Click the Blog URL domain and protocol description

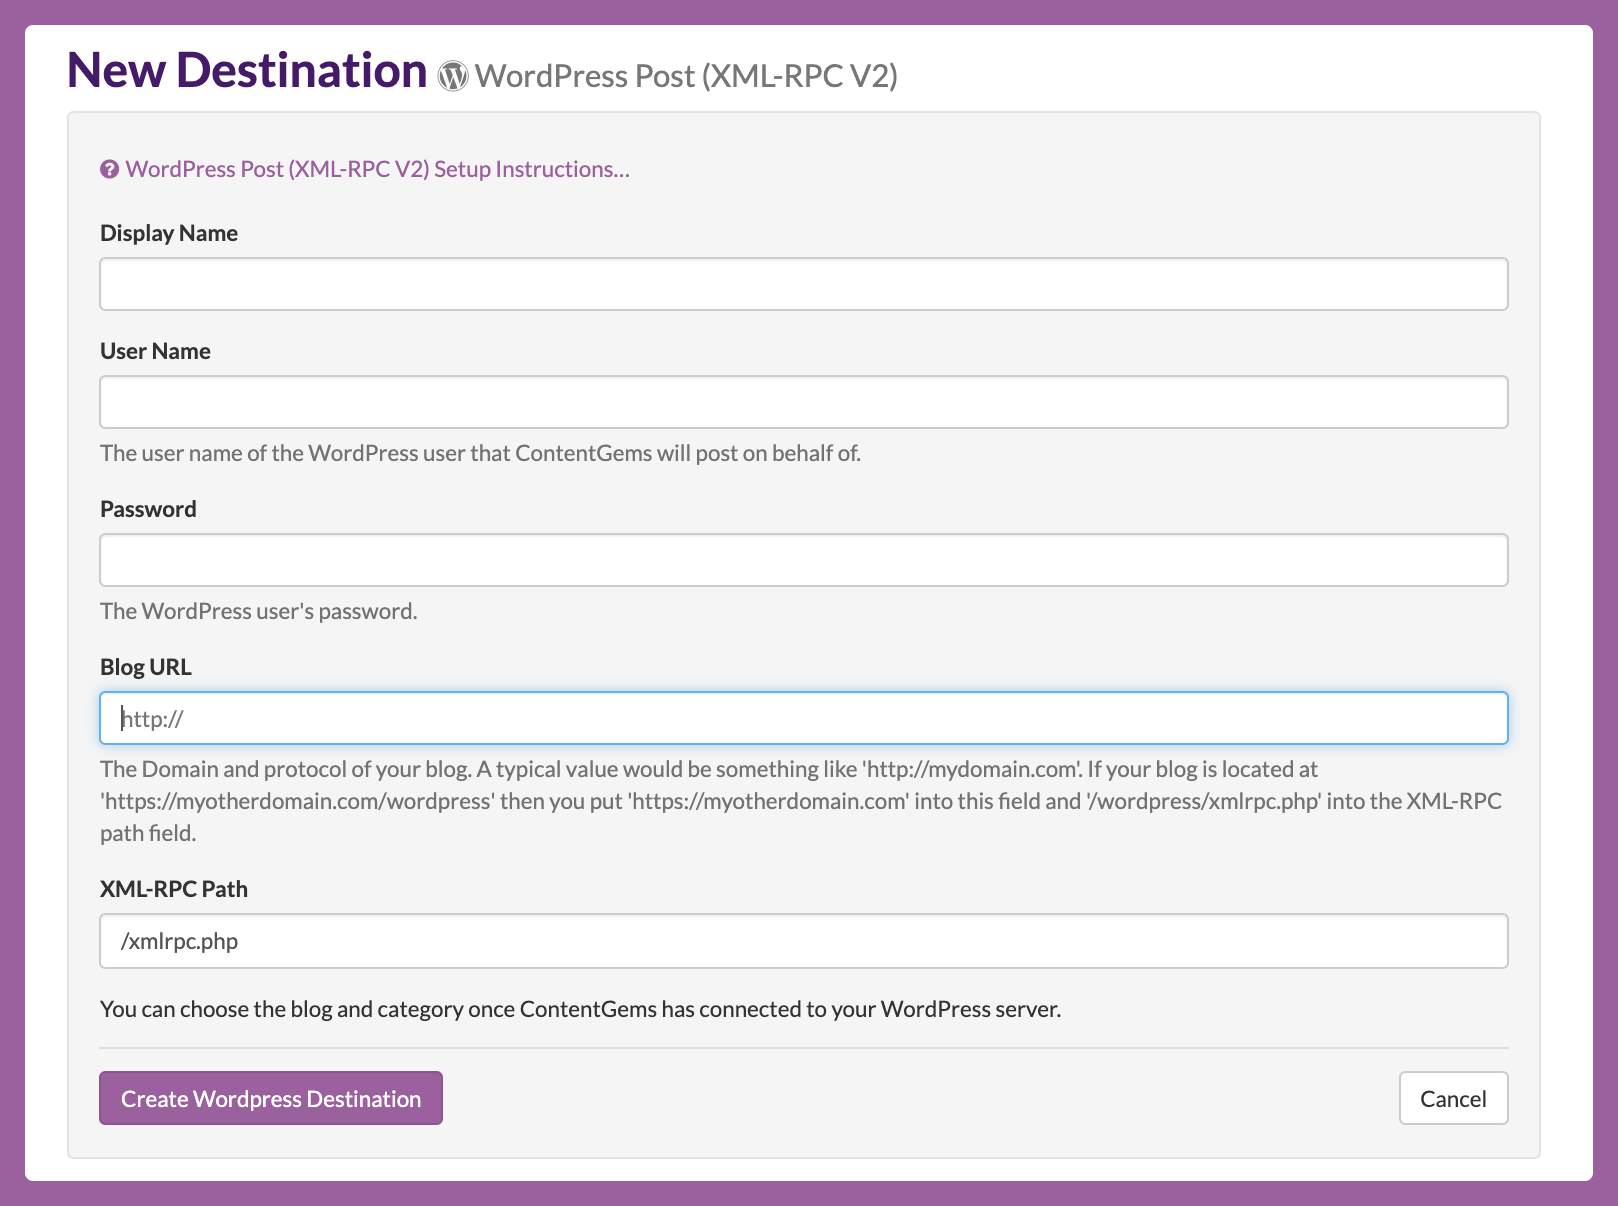(801, 801)
